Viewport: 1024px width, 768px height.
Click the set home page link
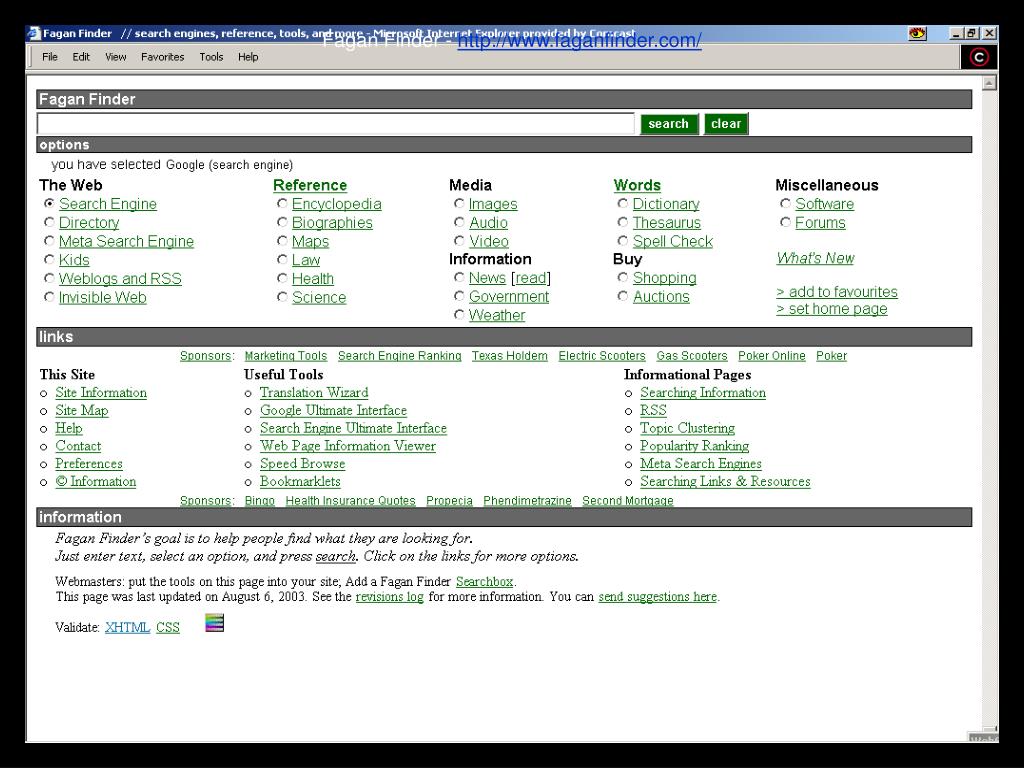tap(831, 309)
